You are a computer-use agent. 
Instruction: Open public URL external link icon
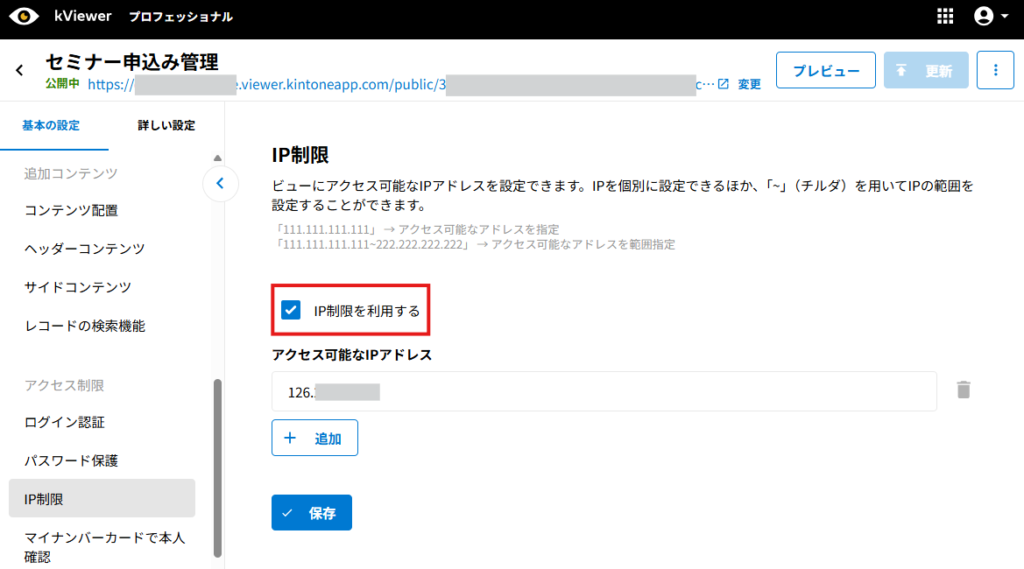pos(724,84)
